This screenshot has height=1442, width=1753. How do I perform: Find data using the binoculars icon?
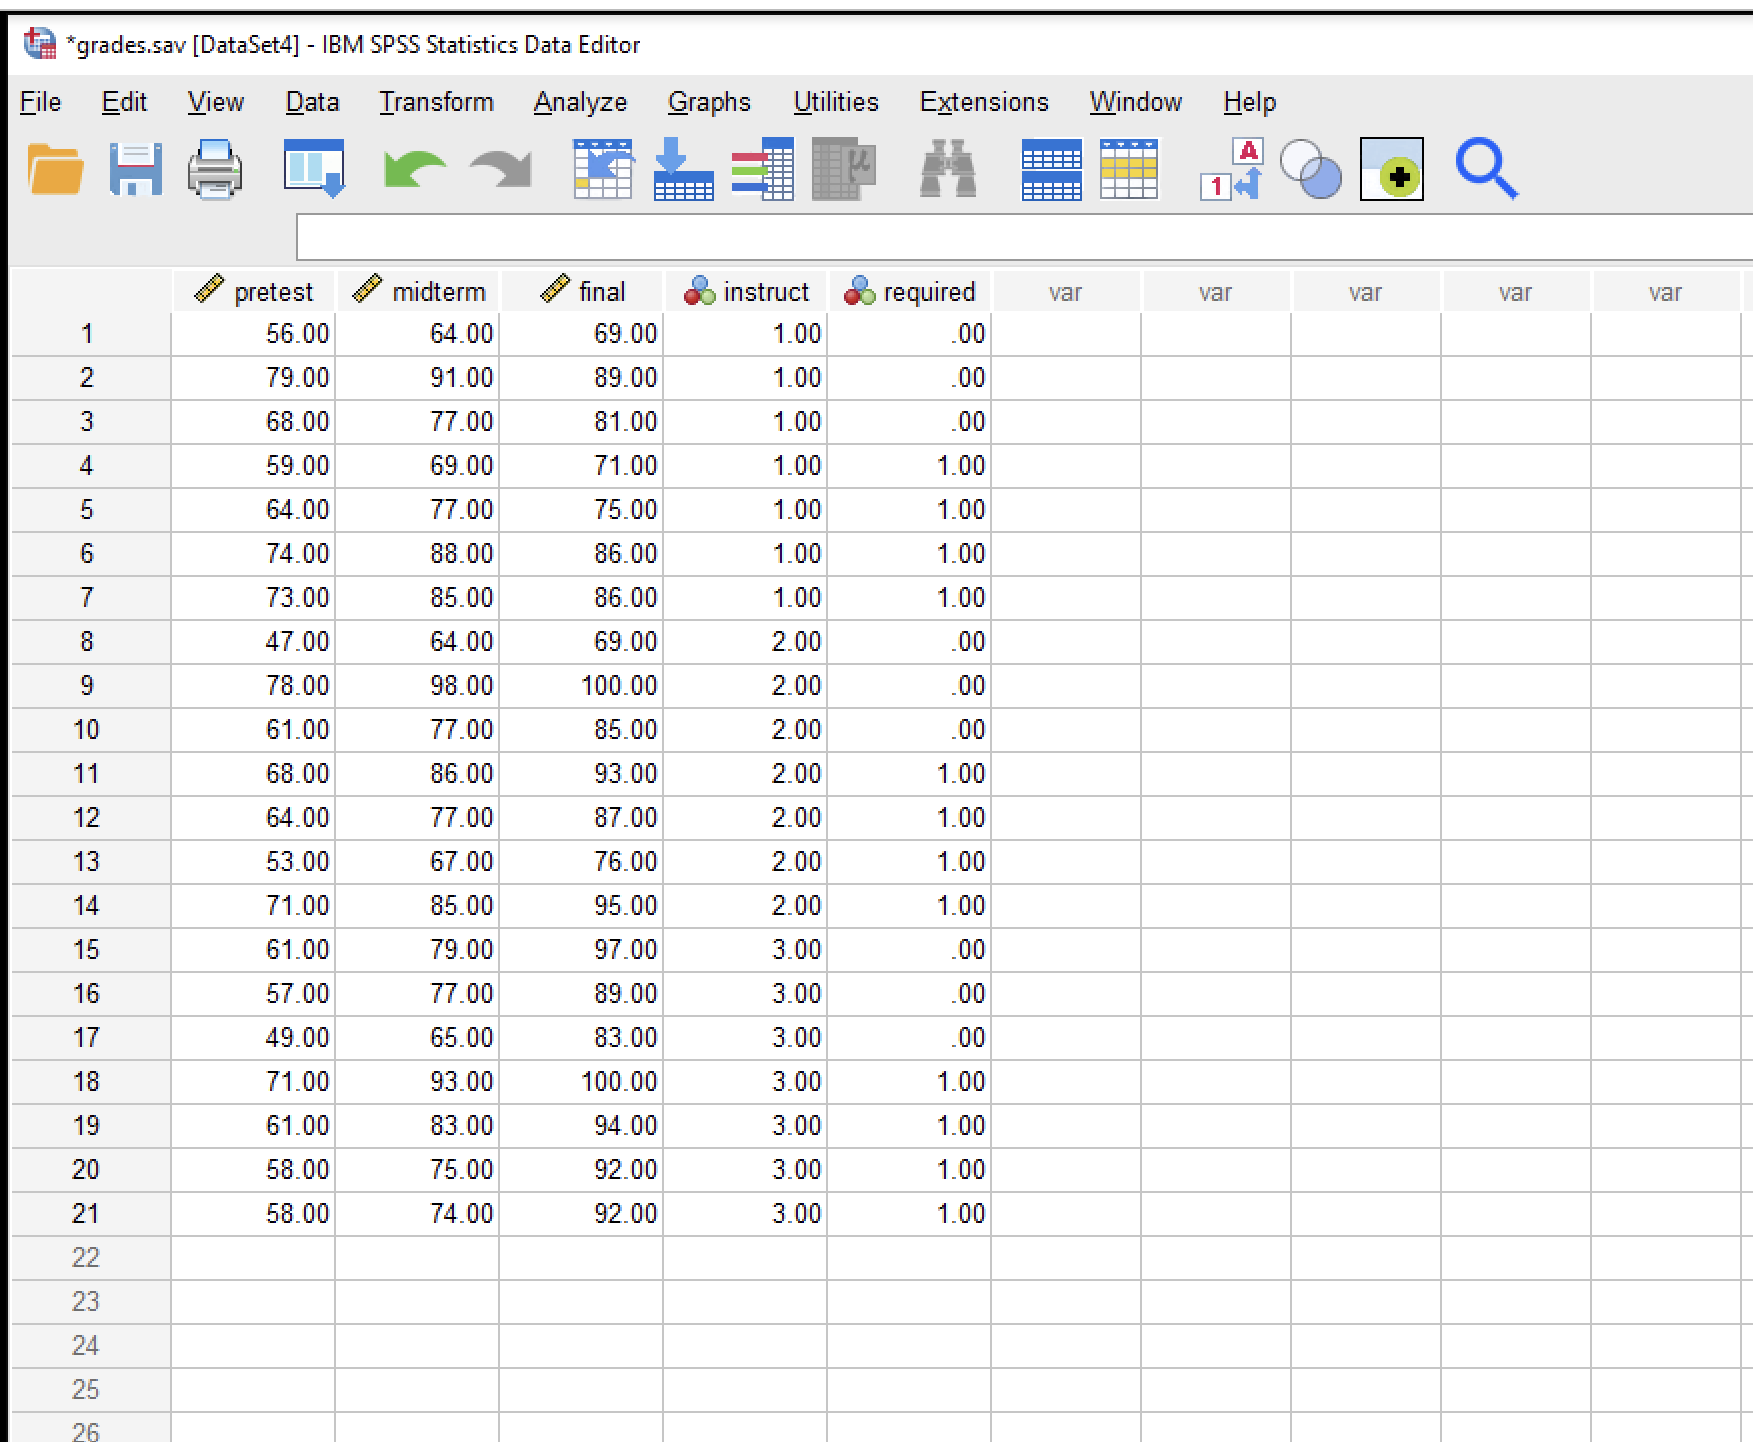tap(945, 170)
